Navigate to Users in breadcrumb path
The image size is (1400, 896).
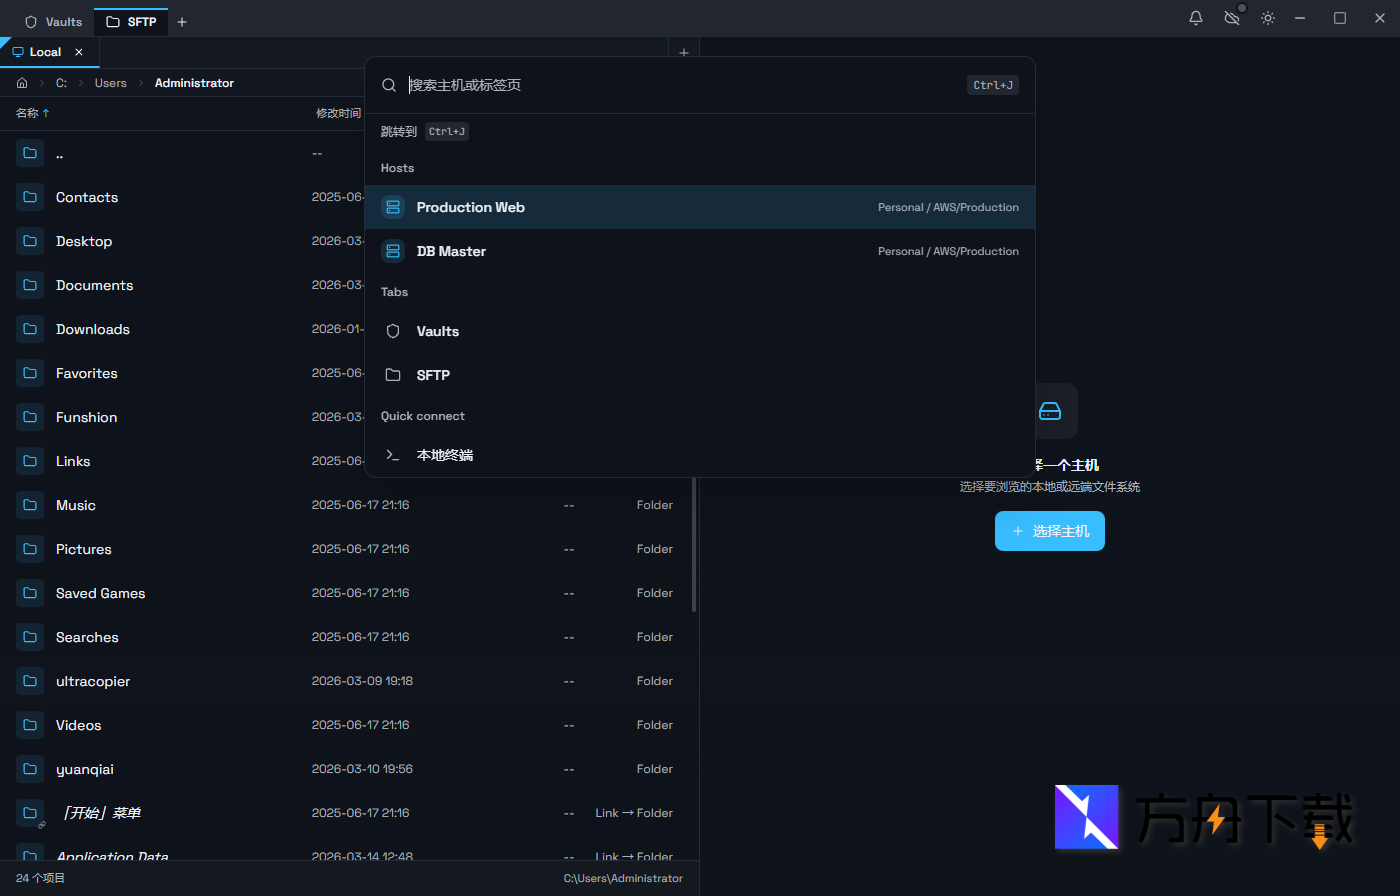click(110, 83)
